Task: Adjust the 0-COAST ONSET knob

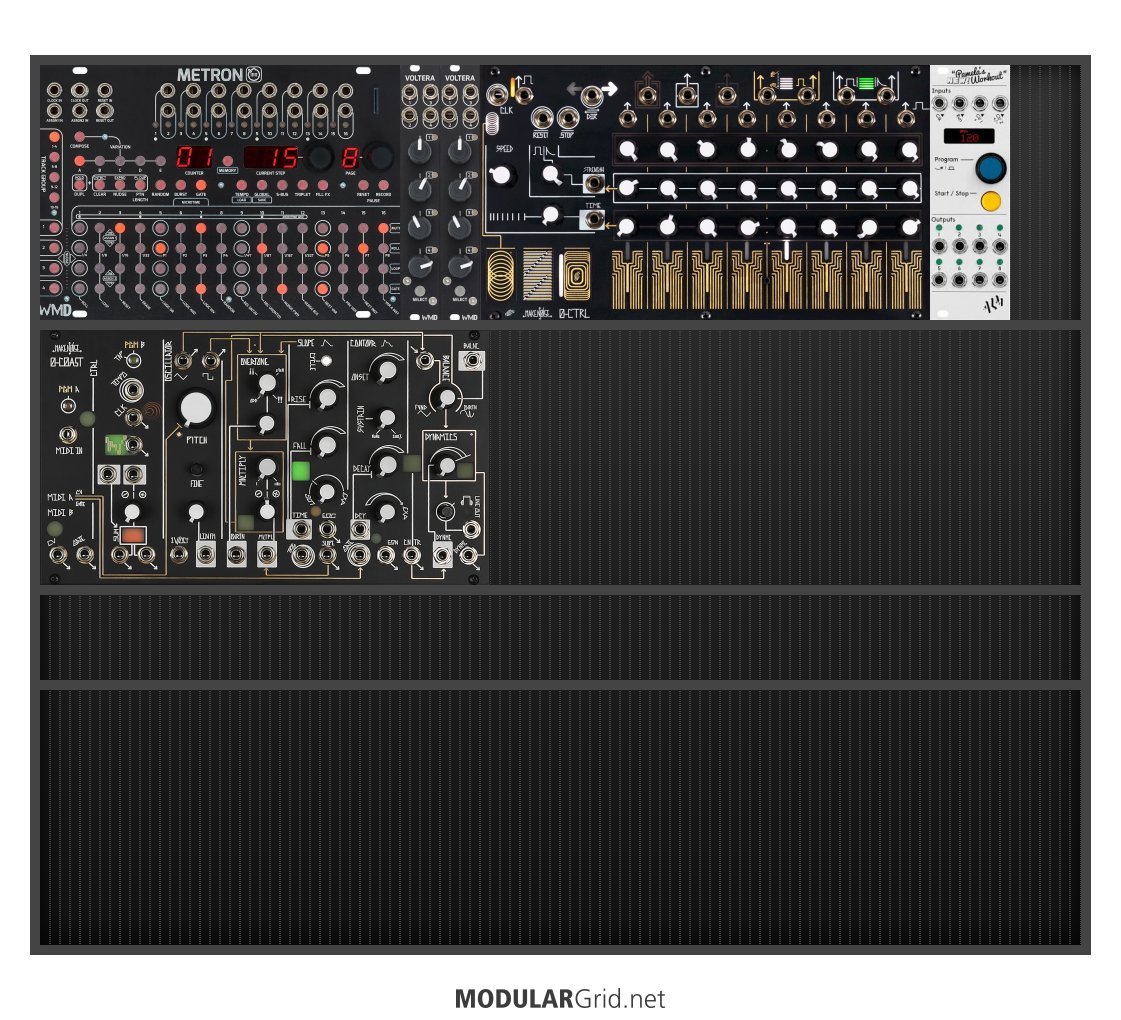Action: (x=387, y=370)
